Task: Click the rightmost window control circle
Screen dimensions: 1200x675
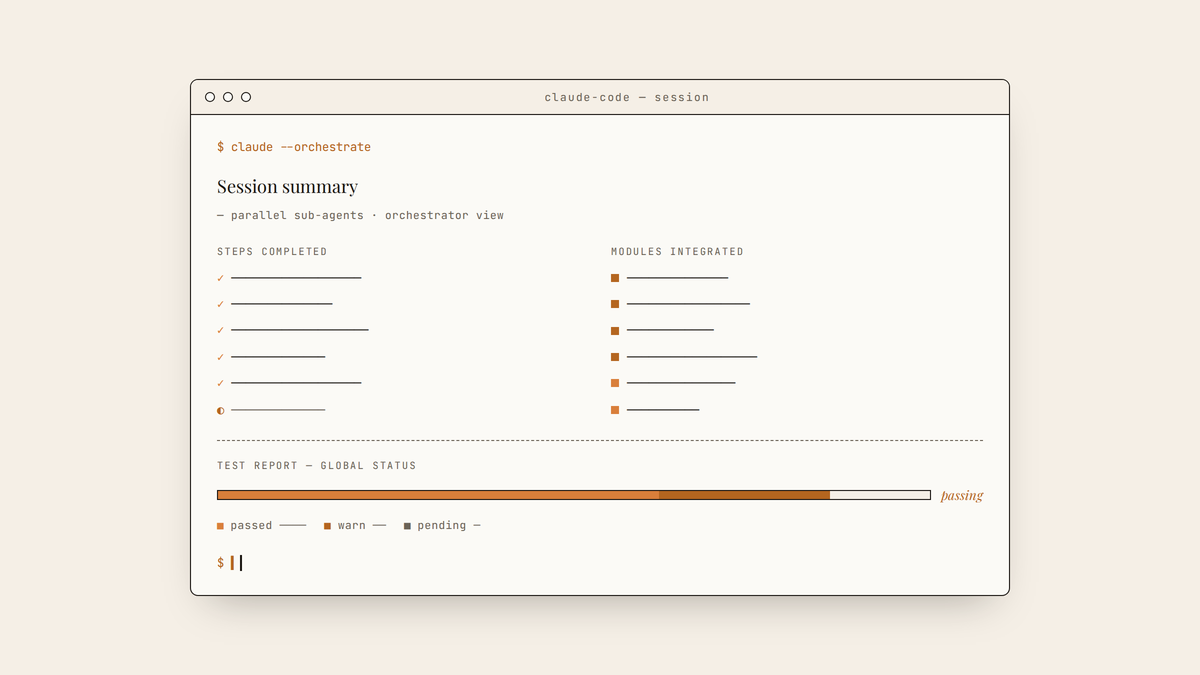Action: click(246, 97)
